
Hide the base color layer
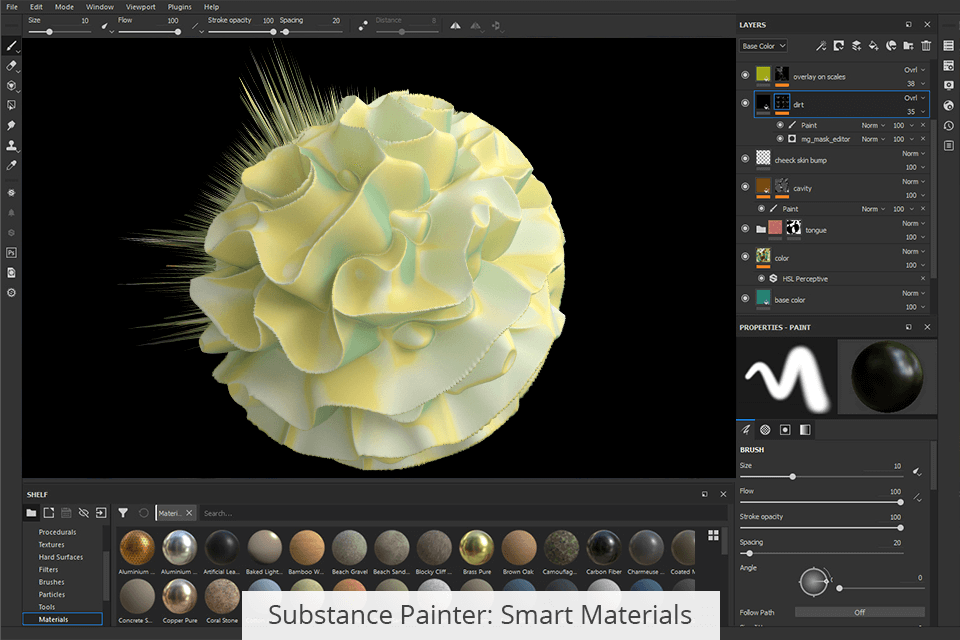[745, 298]
